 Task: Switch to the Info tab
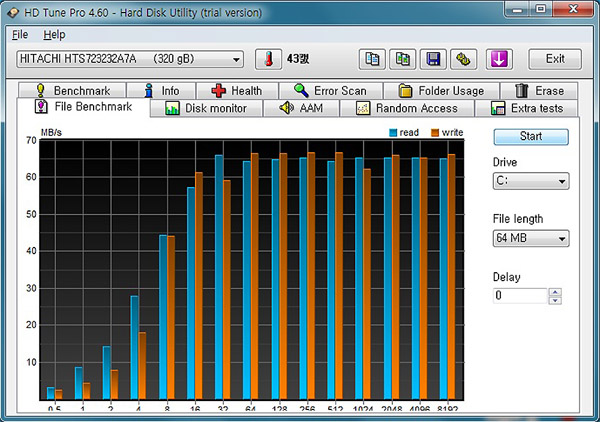pyautogui.click(x=161, y=91)
